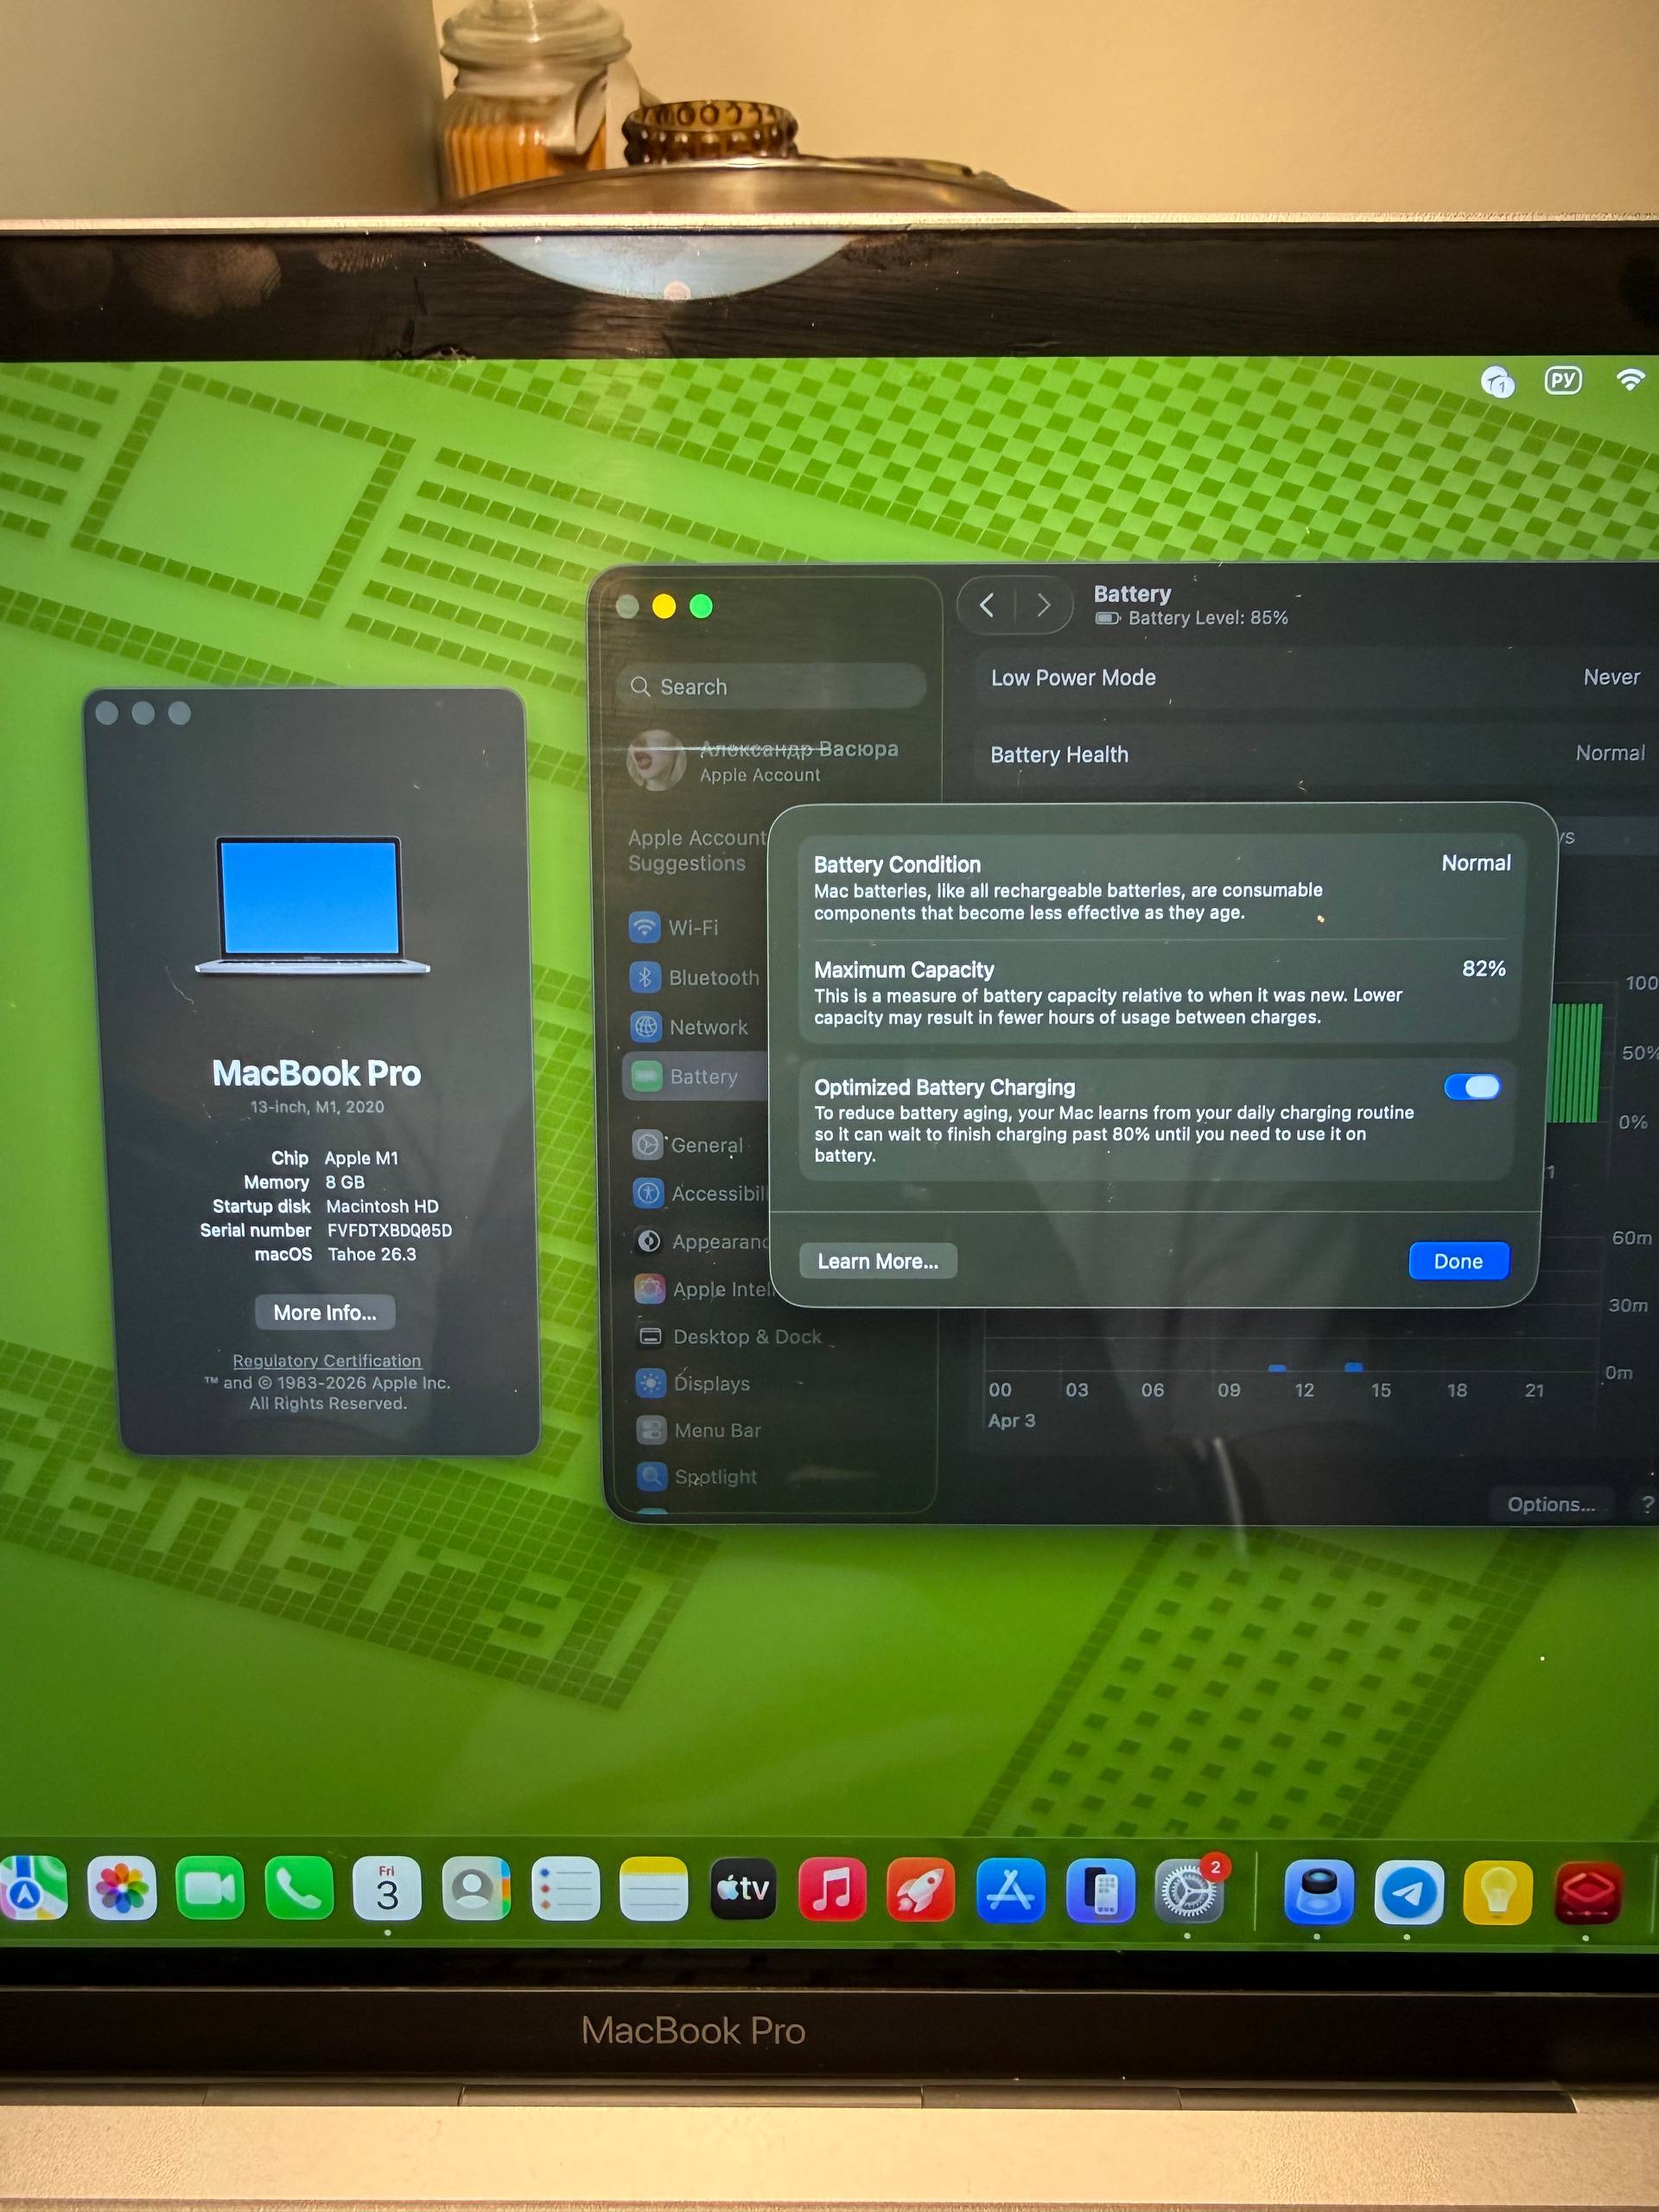The width and height of the screenshot is (1659, 2212).
Task: Open Apple Music from the Dock
Action: pyautogui.click(x=834, y=1890)
